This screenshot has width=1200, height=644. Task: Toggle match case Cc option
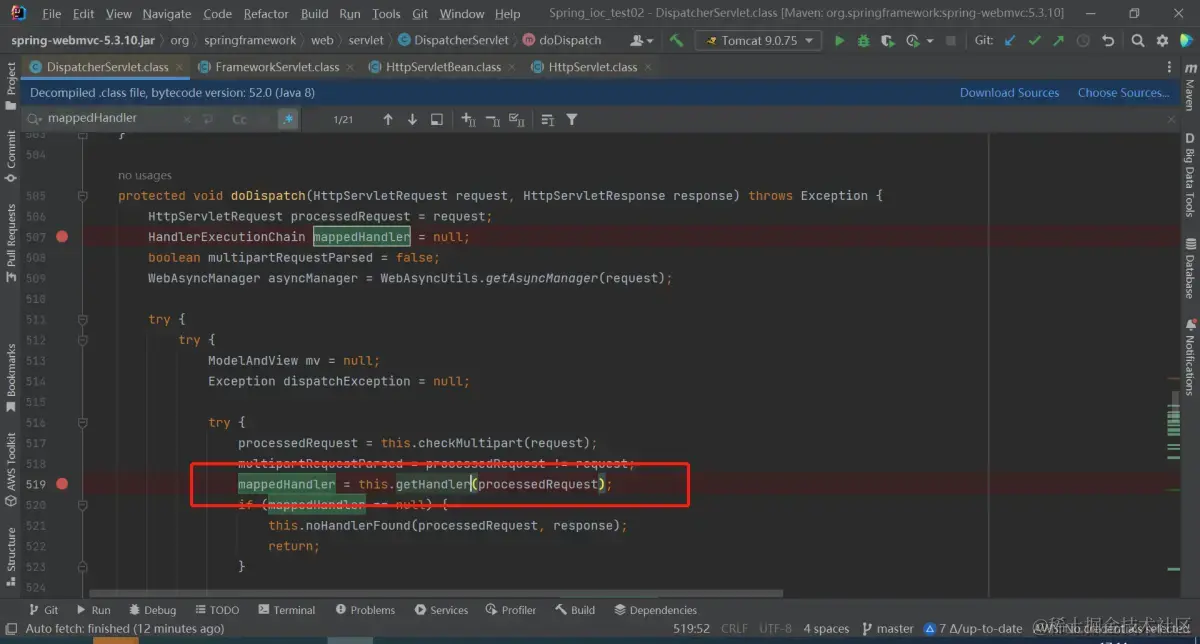coord(239,119)
